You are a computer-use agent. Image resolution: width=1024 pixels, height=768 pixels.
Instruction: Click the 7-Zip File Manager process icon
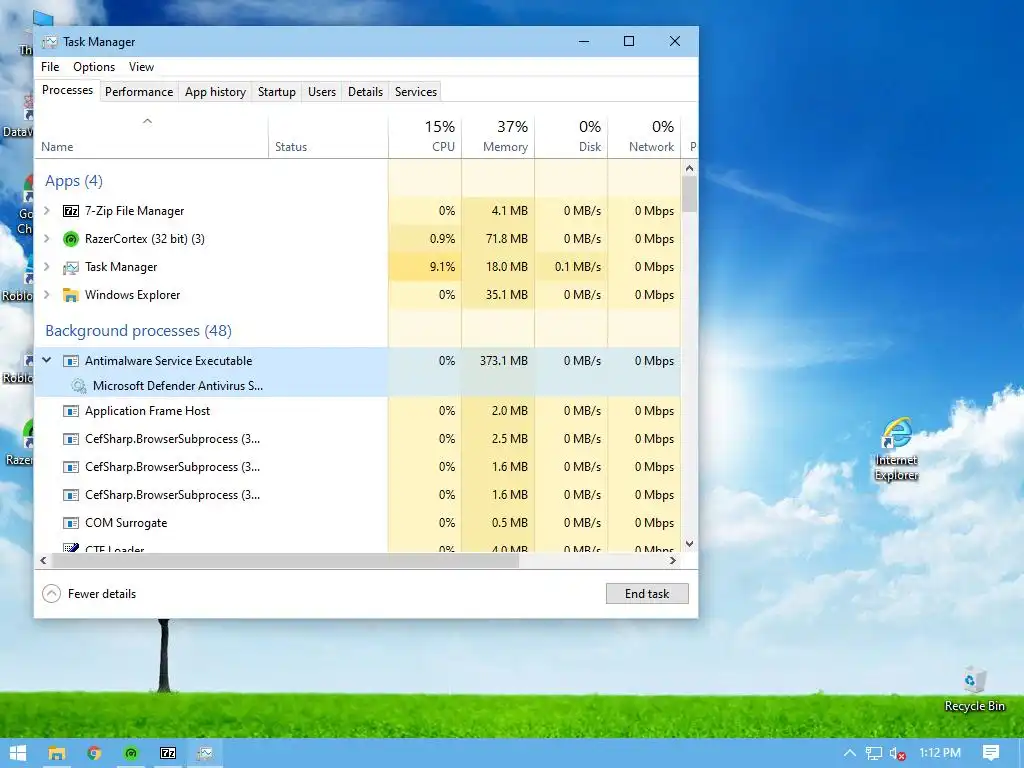tap(71, 211)
